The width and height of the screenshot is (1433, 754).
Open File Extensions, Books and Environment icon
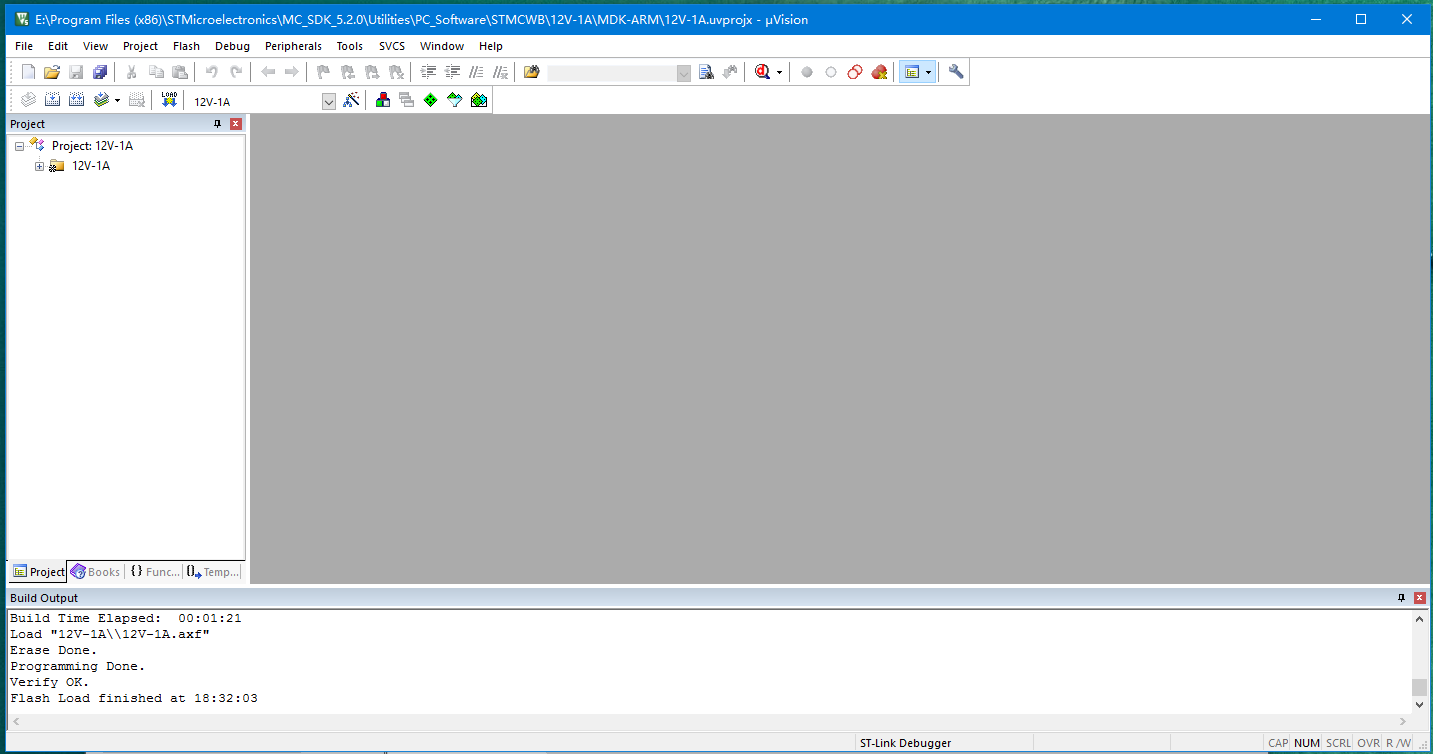(383, 100)
